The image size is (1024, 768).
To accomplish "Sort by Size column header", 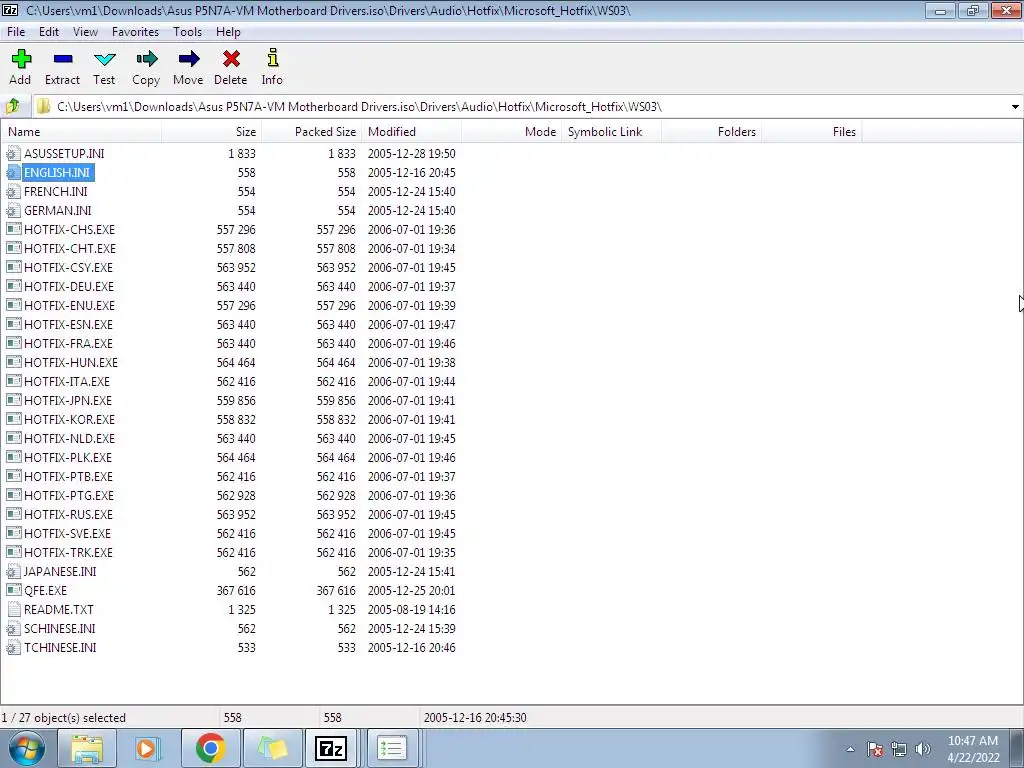I will coord(212,132).
